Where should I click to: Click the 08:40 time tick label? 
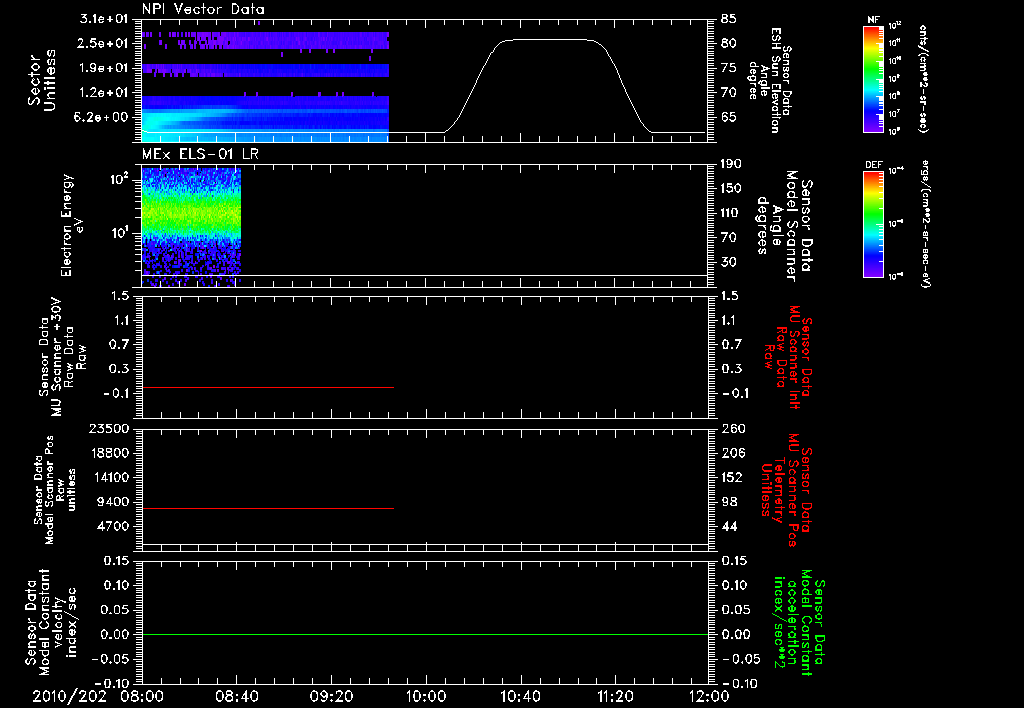coord(236,696)
